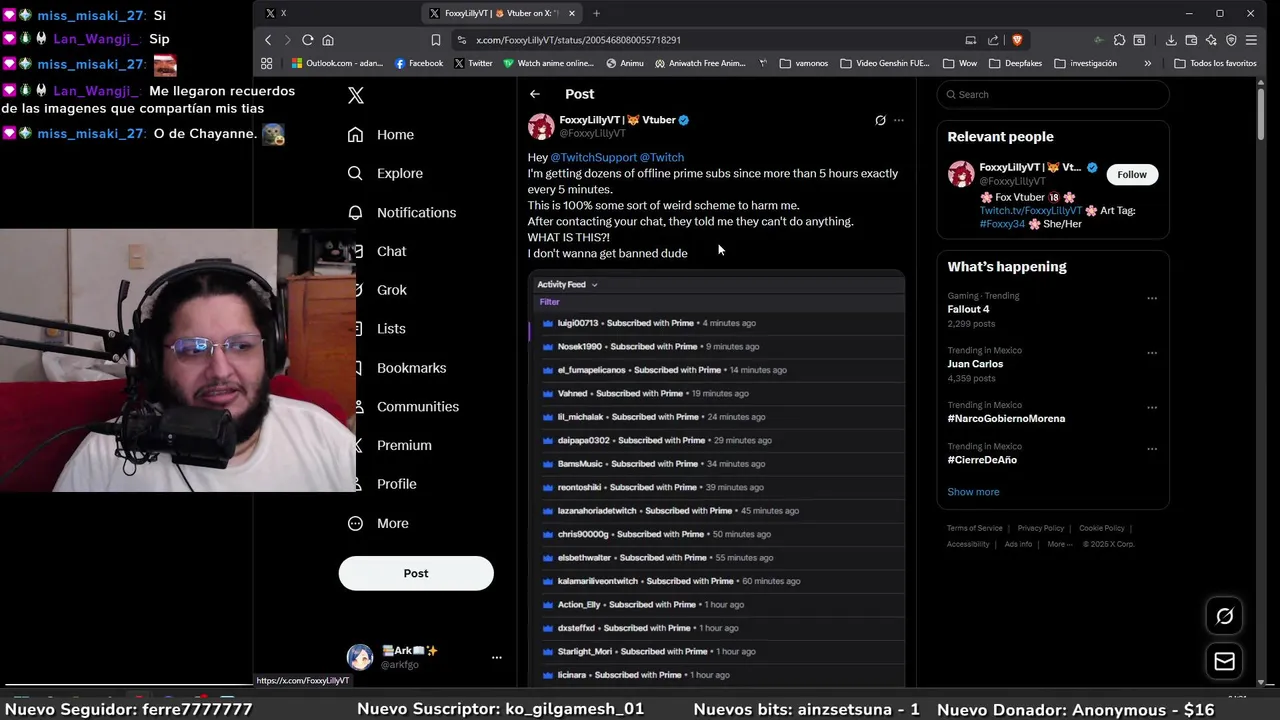The image size is (1280, 720).
Task: Expand the Activity Feed dropdown chevron
Action: [594, 285]
